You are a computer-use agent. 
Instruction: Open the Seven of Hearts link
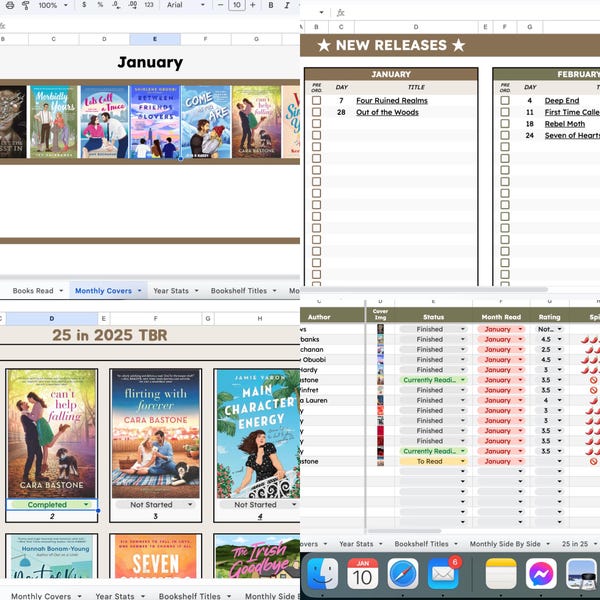click(572, 135)
